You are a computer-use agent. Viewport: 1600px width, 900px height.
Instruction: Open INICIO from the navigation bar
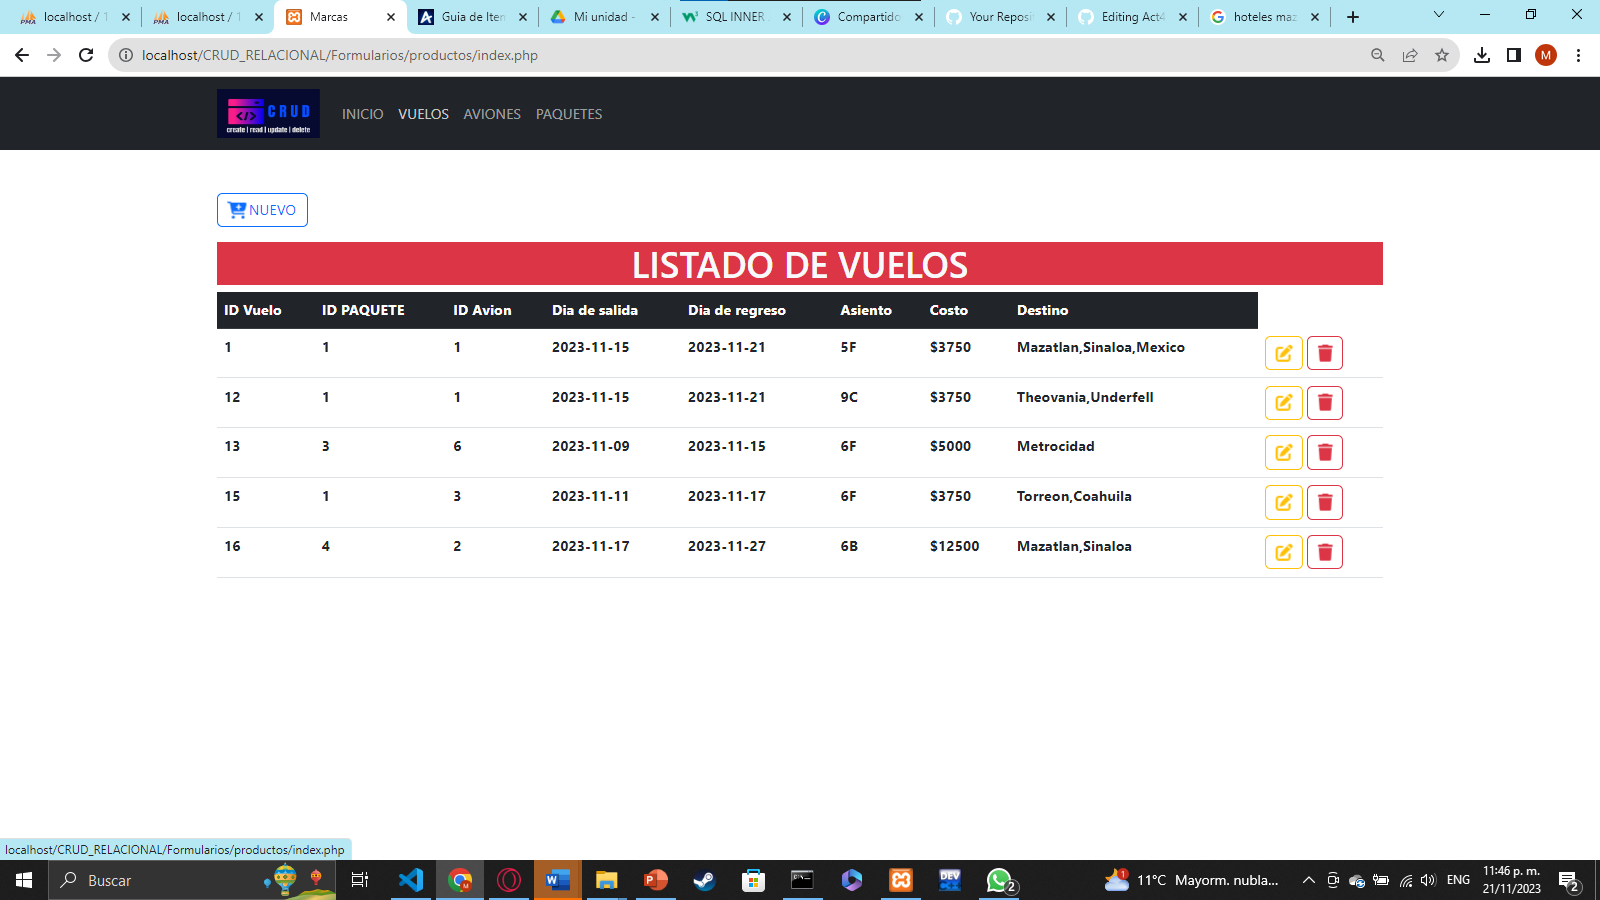361,114
